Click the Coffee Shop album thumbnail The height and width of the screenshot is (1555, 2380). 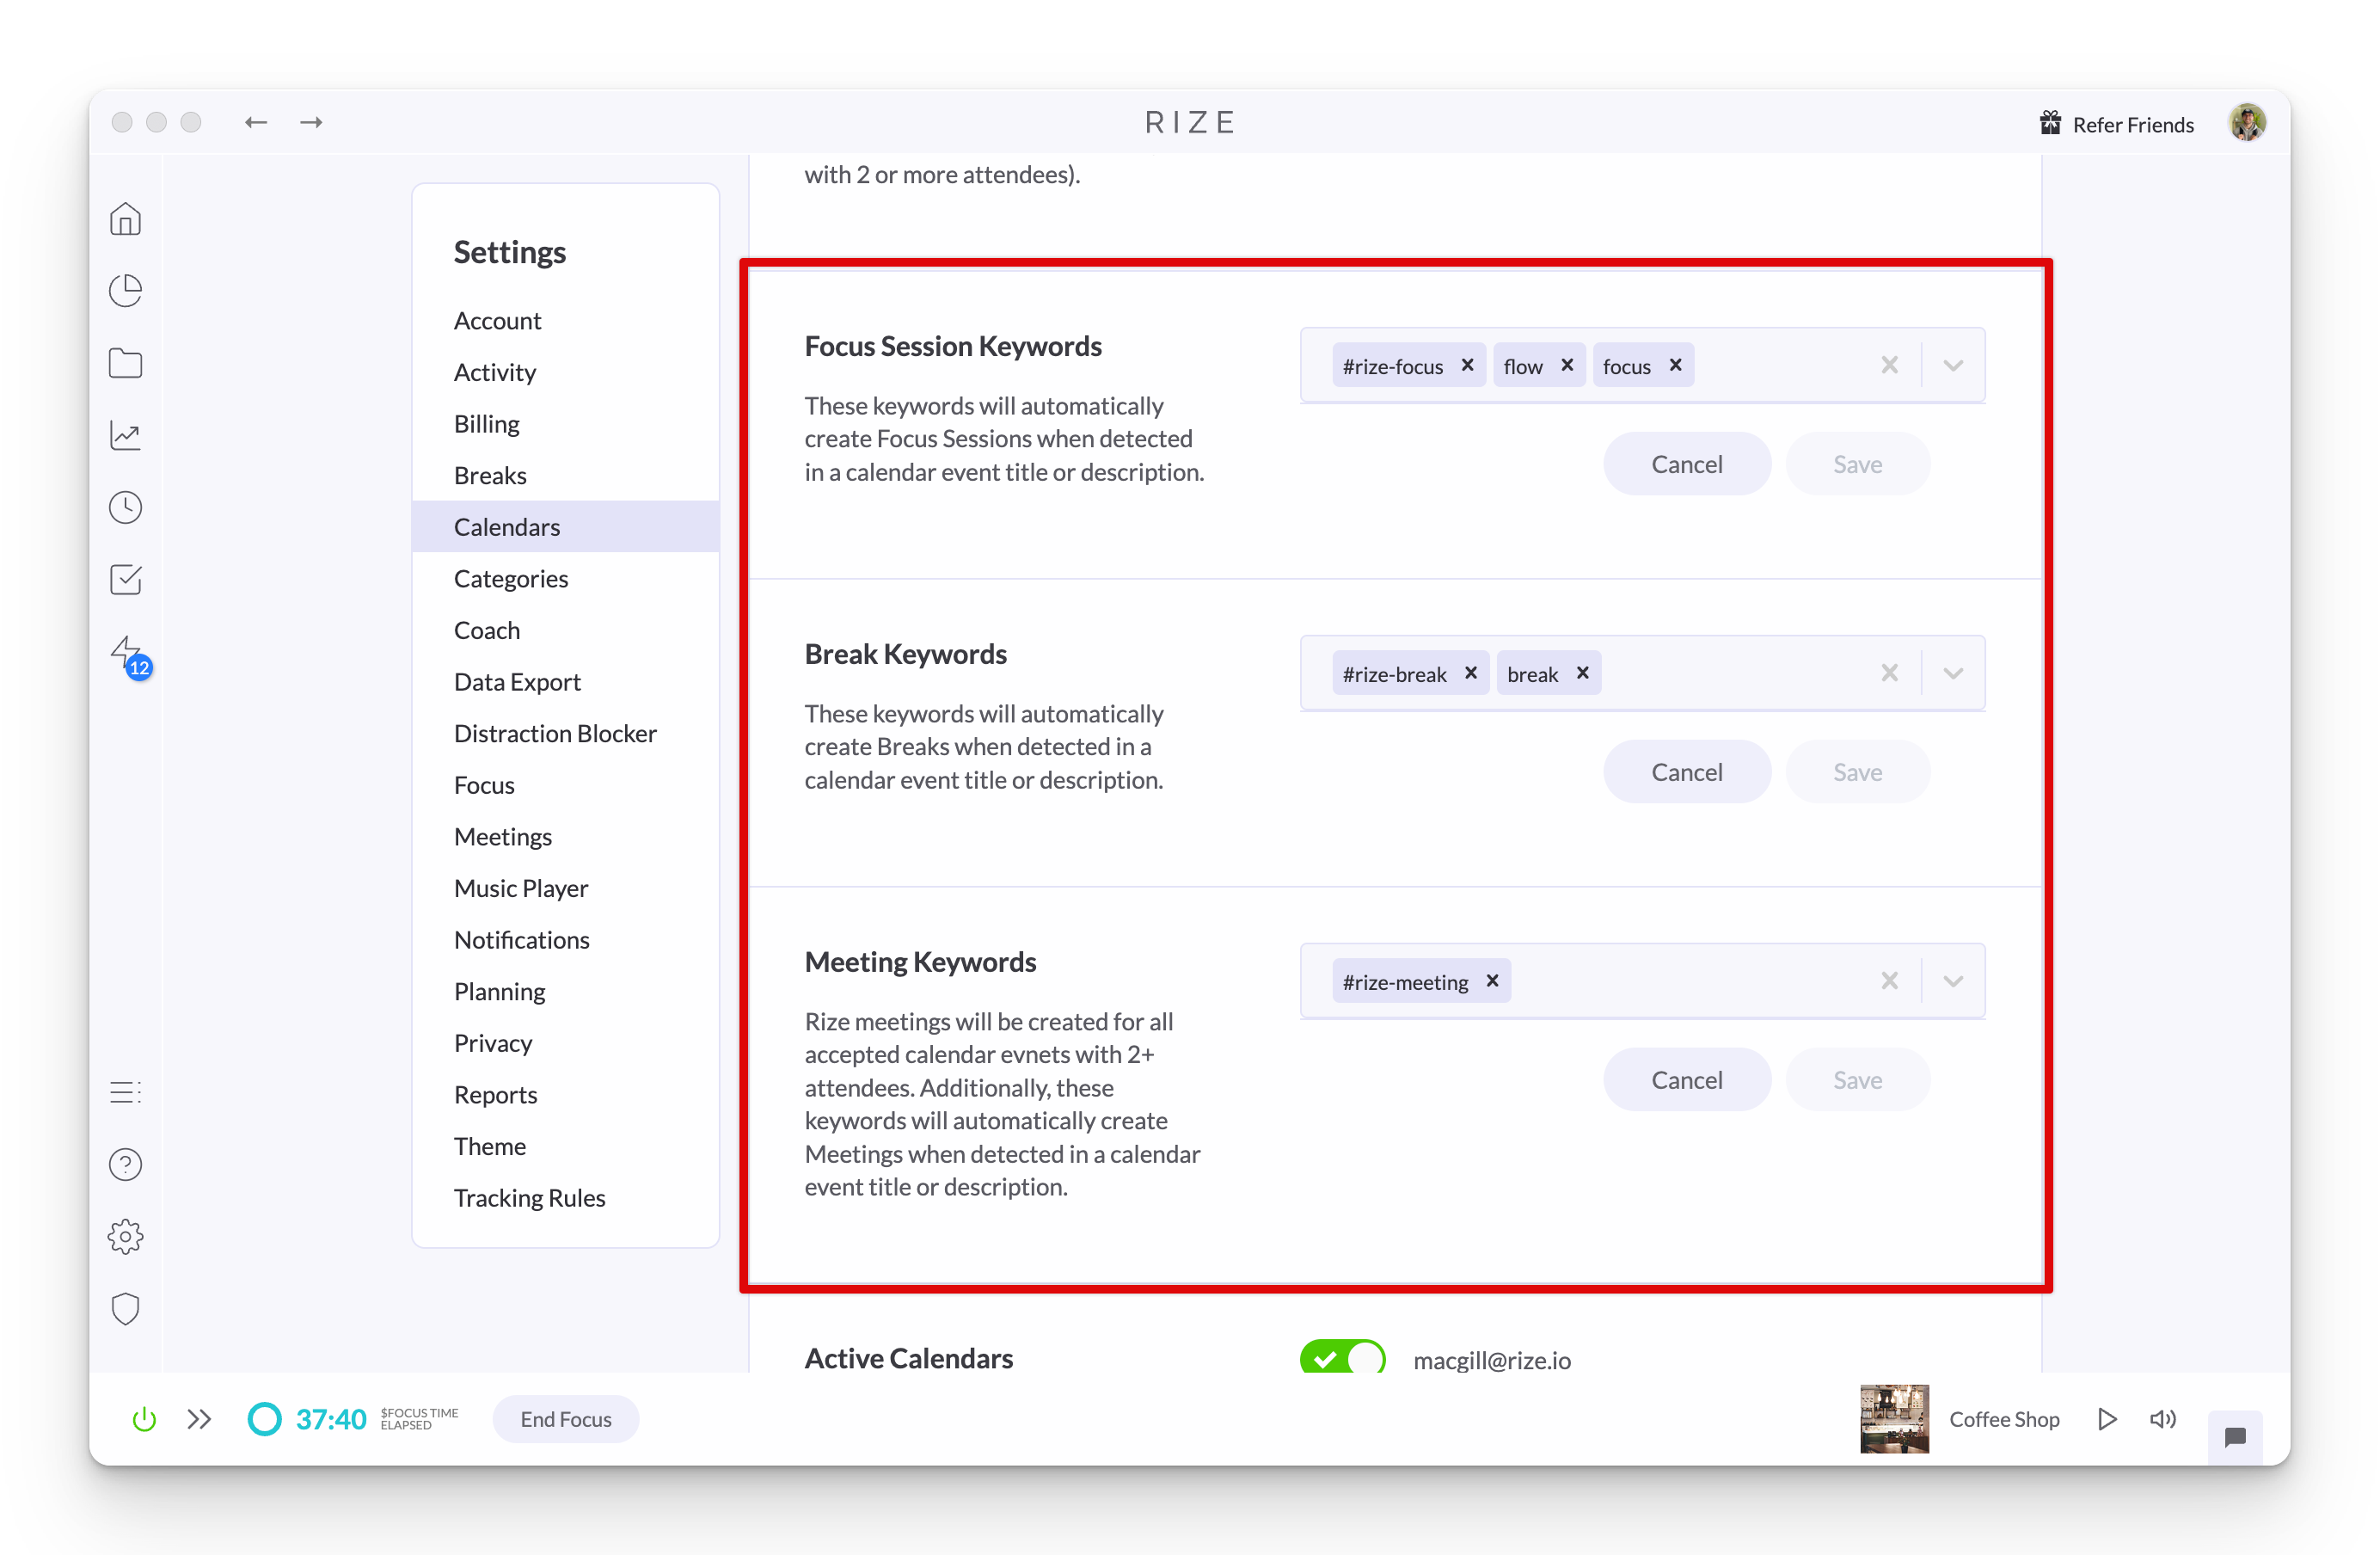(1894, 1418)
